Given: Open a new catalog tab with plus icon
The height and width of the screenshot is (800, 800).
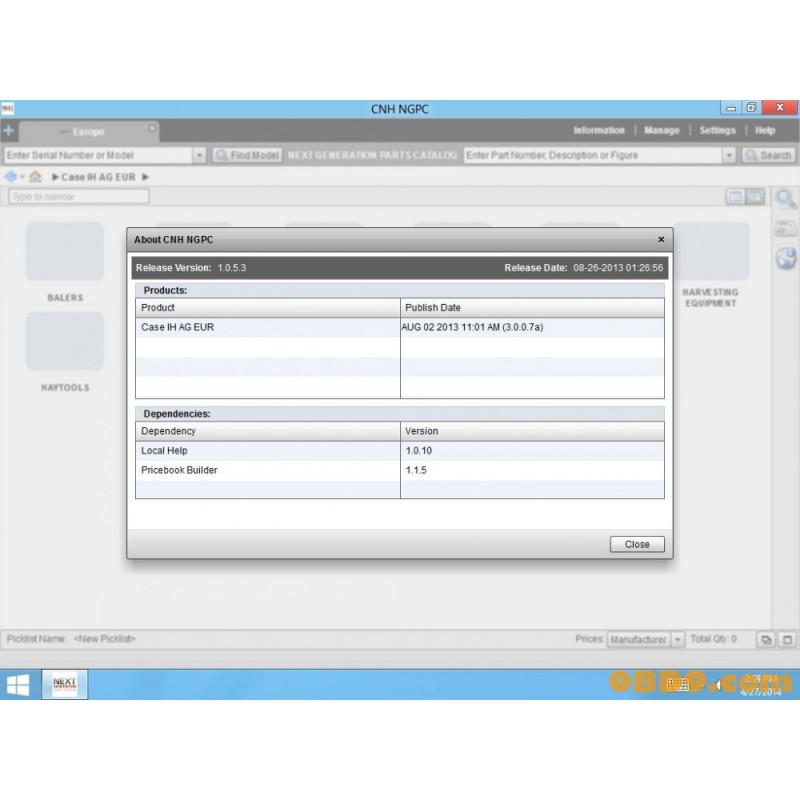Looking at the screenshot, I should click(x=9, y=131).
